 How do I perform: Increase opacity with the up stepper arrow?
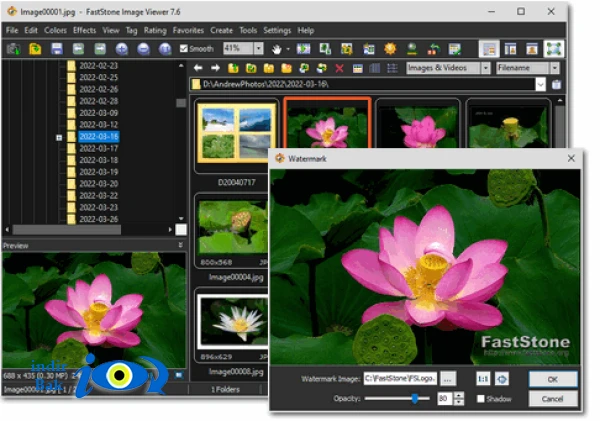459,395
